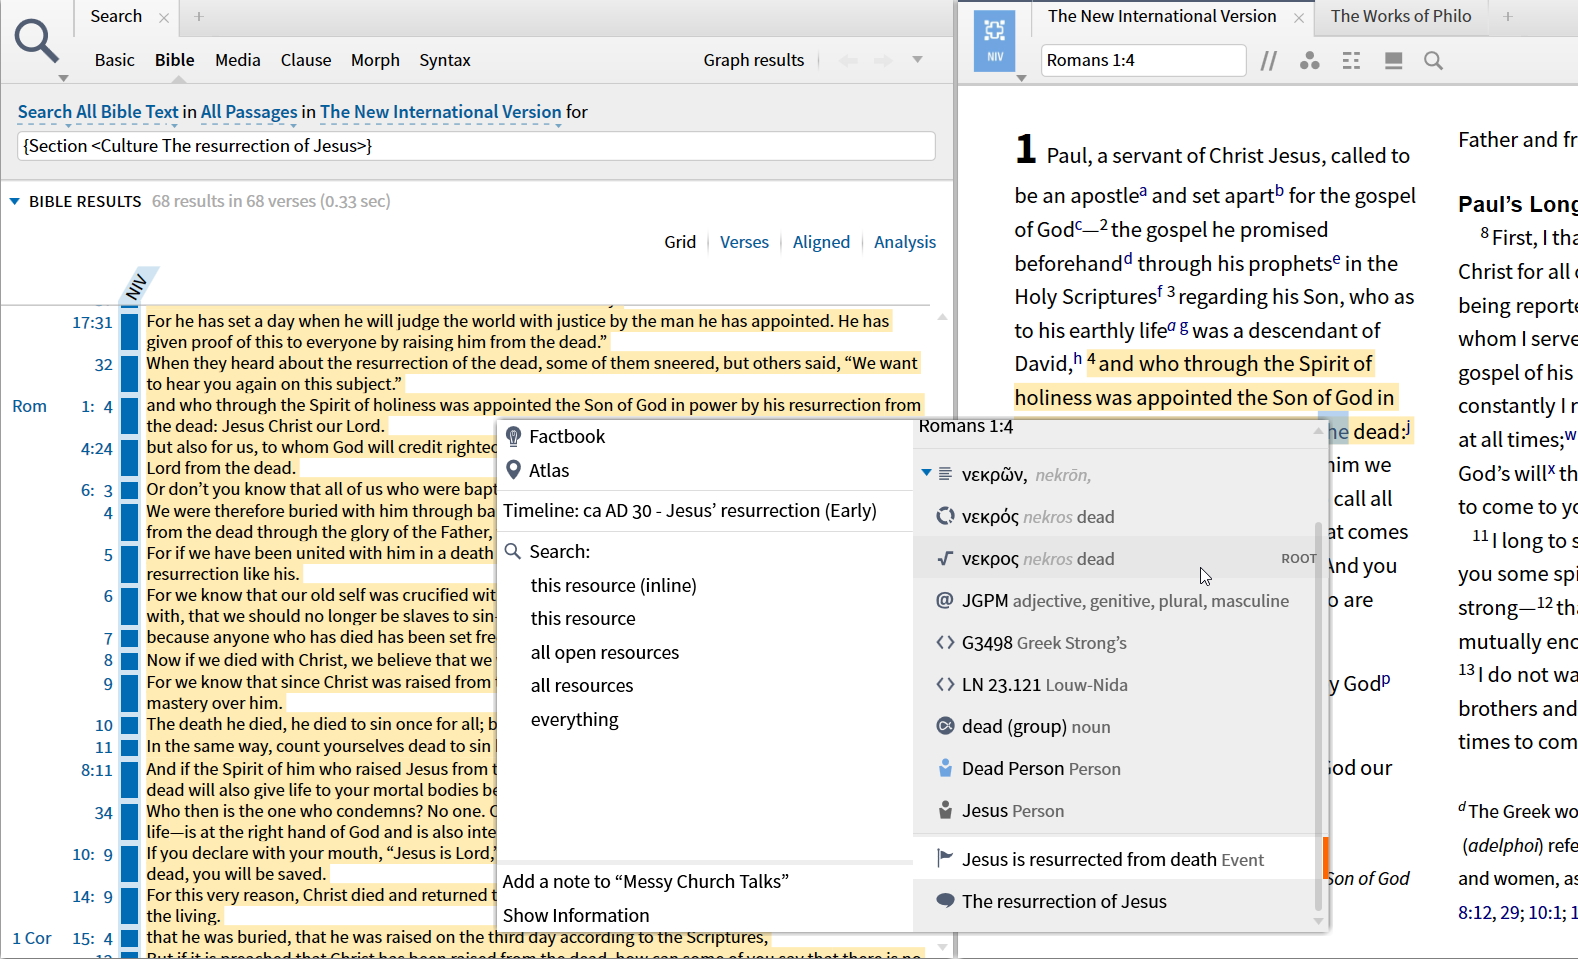
Task: Switch results to Verses view
Action: click(x=745, y=242)
